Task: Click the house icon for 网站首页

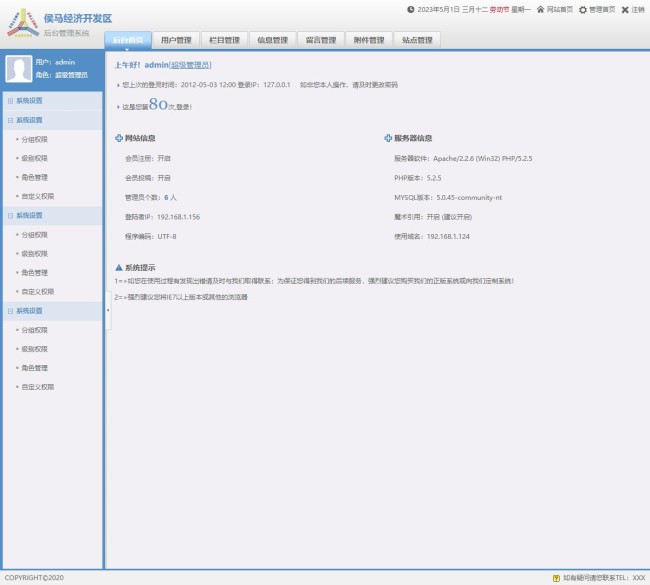Action: click(x=540, y=9)
